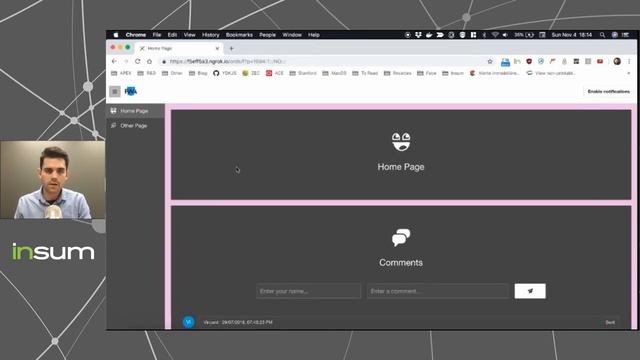Click the volume icon in menu bar
Image resolution: width=640 pixels, height=360 pixels.
click(505, 35)
